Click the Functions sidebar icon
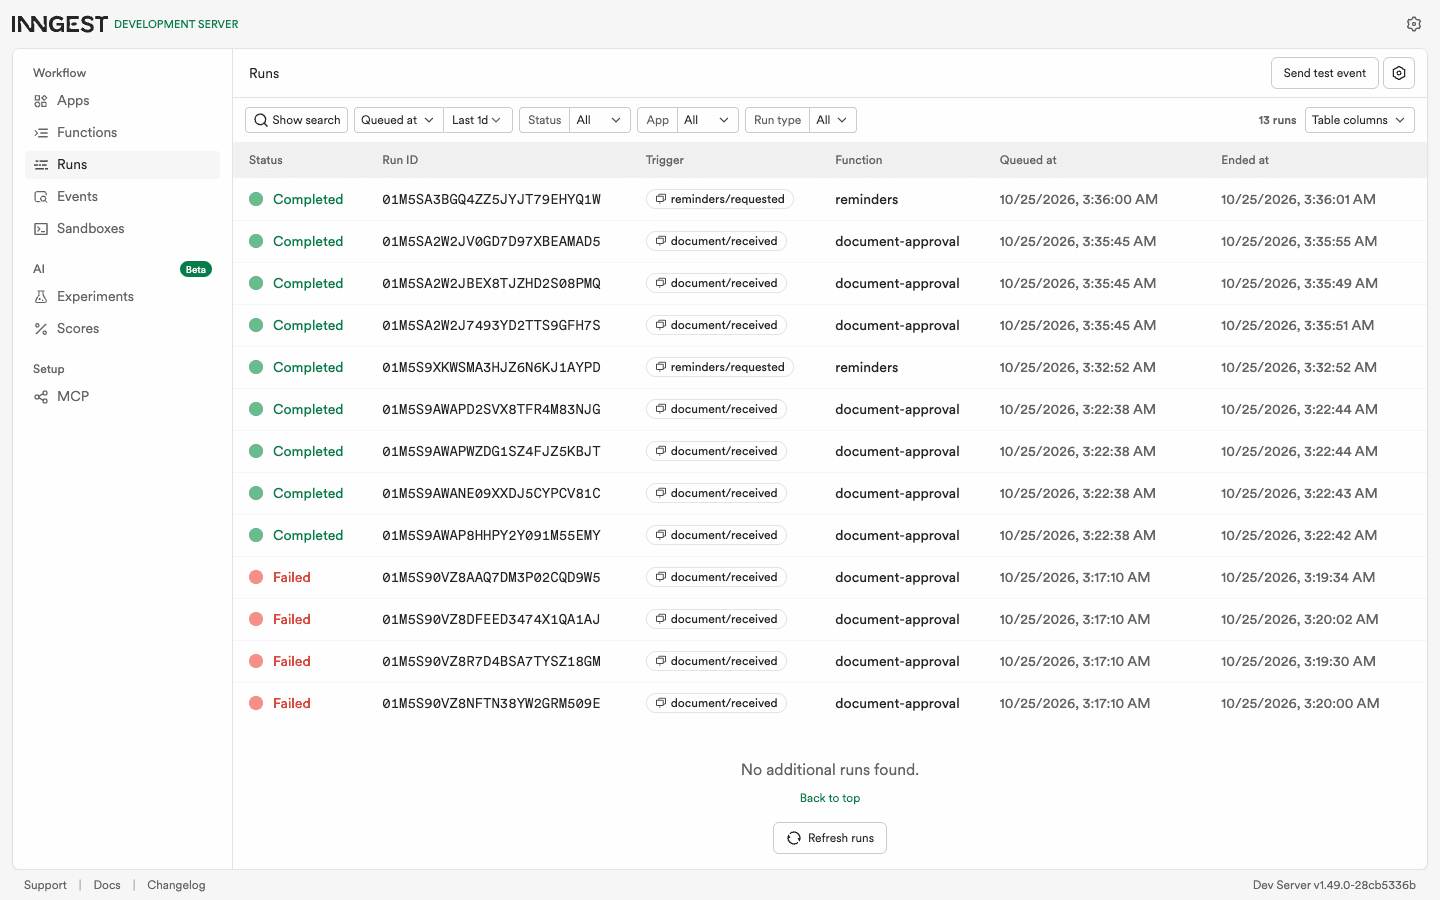The image size is (1440, 900). (41, 133)
